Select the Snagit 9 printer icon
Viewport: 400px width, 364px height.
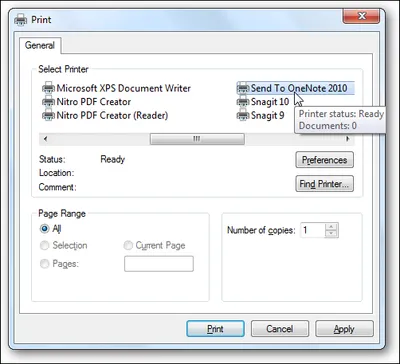pos(243,116)
